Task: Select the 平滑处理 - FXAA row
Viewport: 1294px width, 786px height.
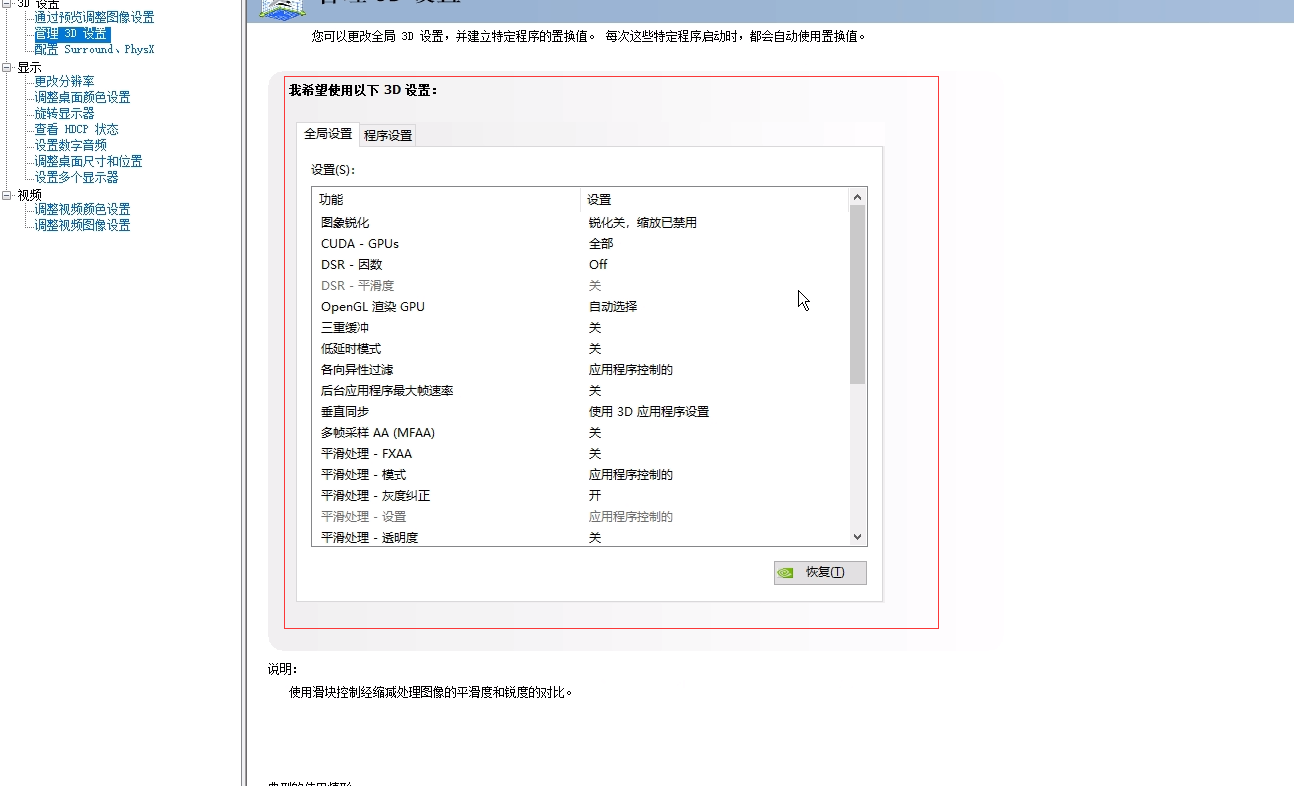Action: pyautogui.click(x=580, y=454)
